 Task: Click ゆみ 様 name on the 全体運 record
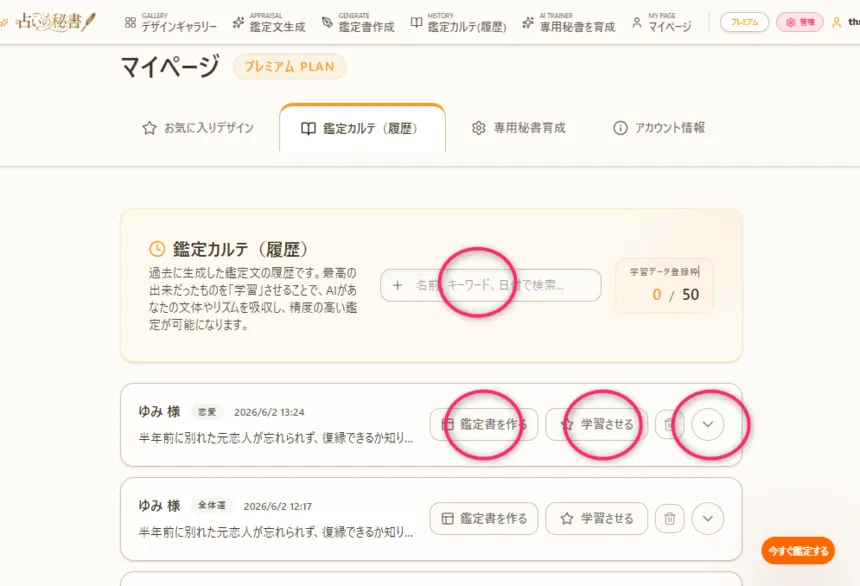pos(159,505)
